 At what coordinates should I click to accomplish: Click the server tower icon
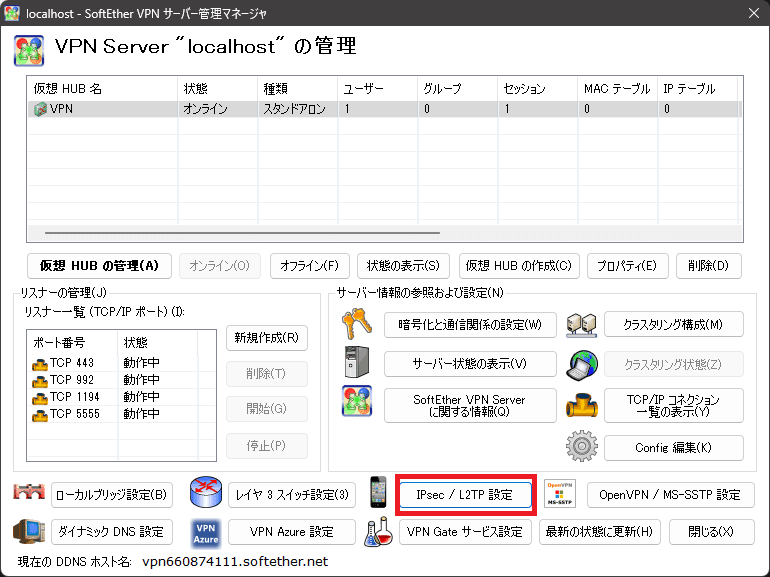pyautogui.click(x=357, y=362)
